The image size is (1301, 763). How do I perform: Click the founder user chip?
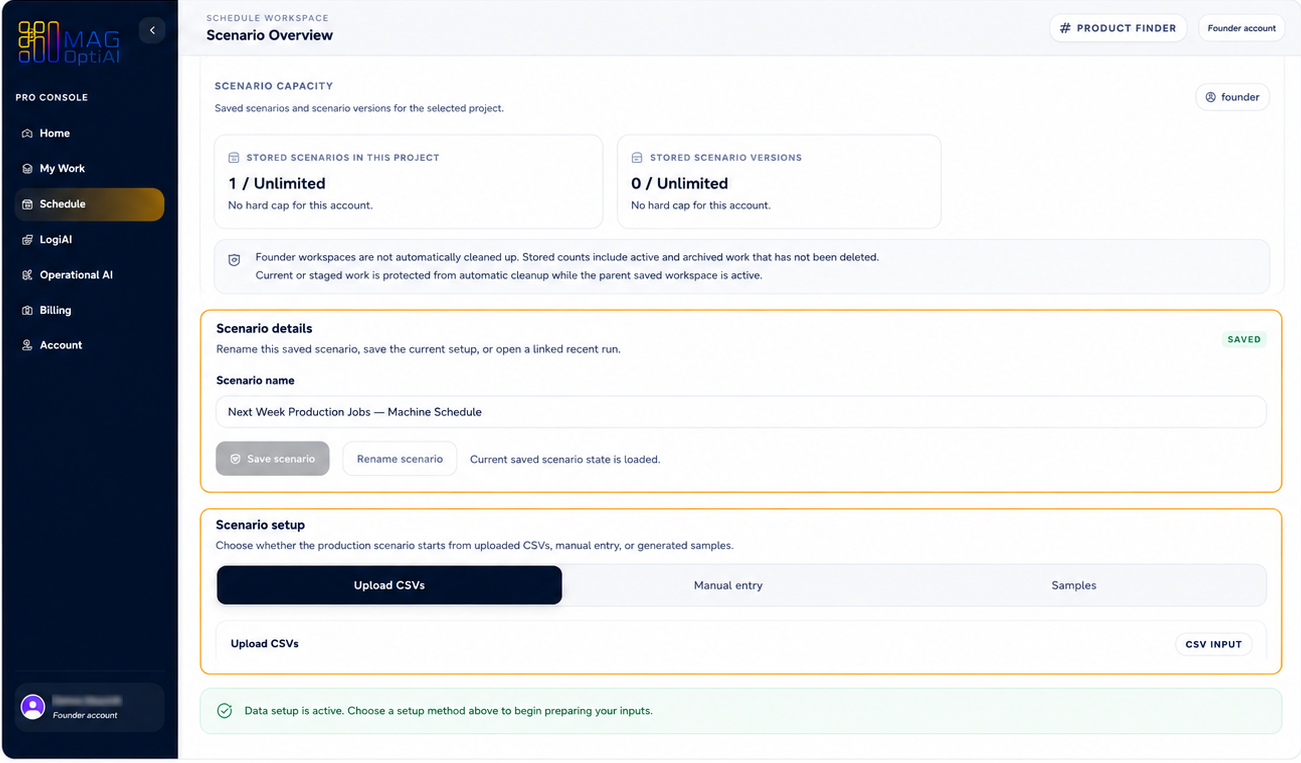1232,97
